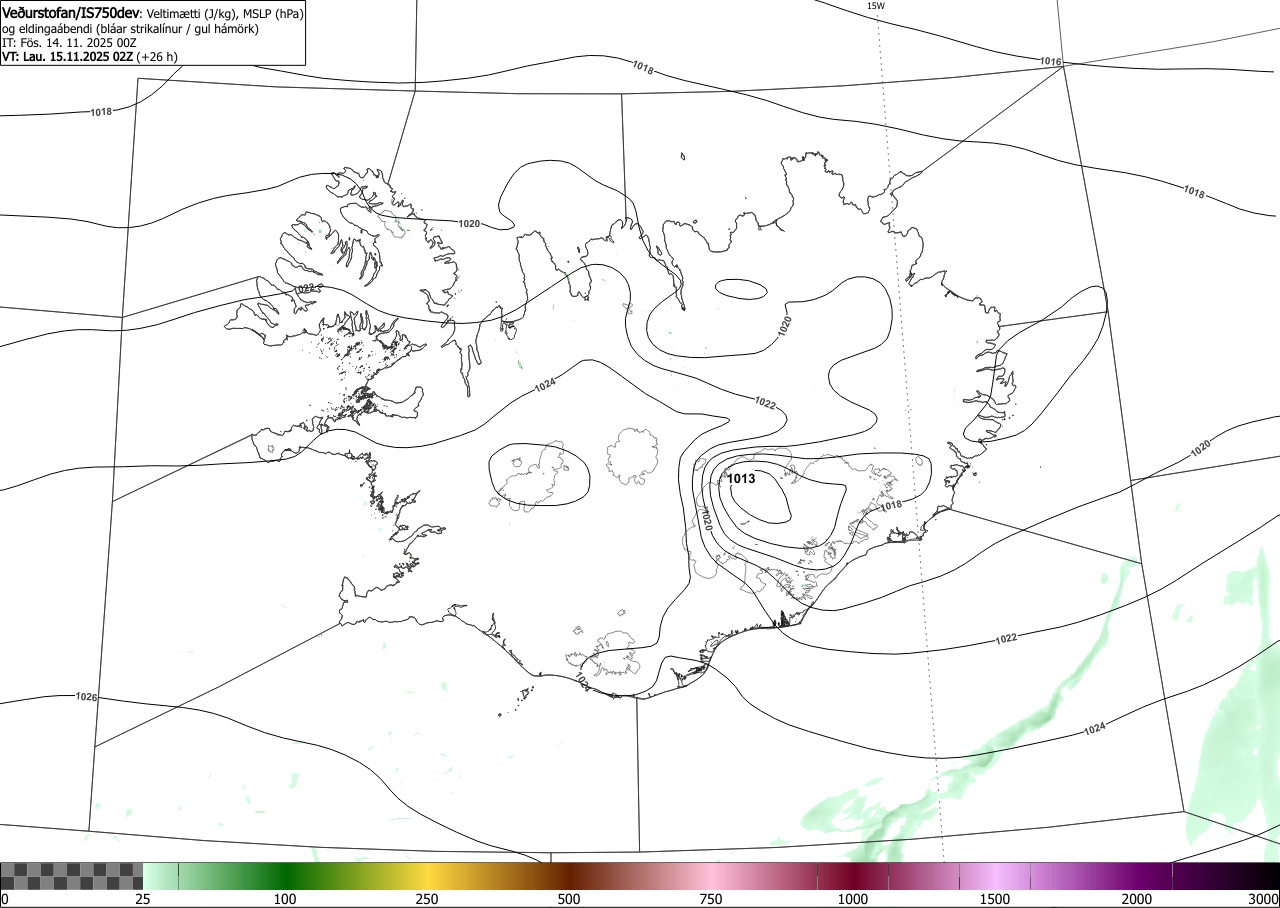The width and height of the screenshot is (1280, 908).
Task: Click the '3000' value on the color scale
Action: (1264, 899)
